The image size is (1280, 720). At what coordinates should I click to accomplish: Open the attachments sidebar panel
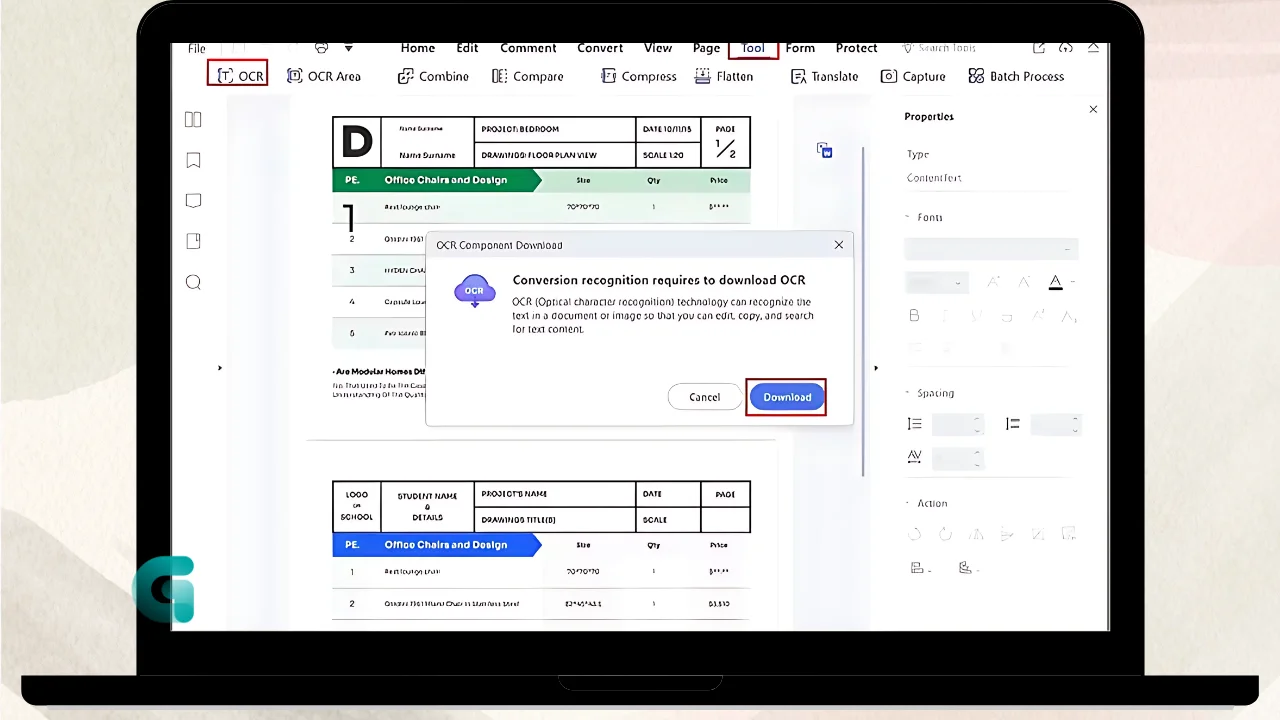(193, 241)
